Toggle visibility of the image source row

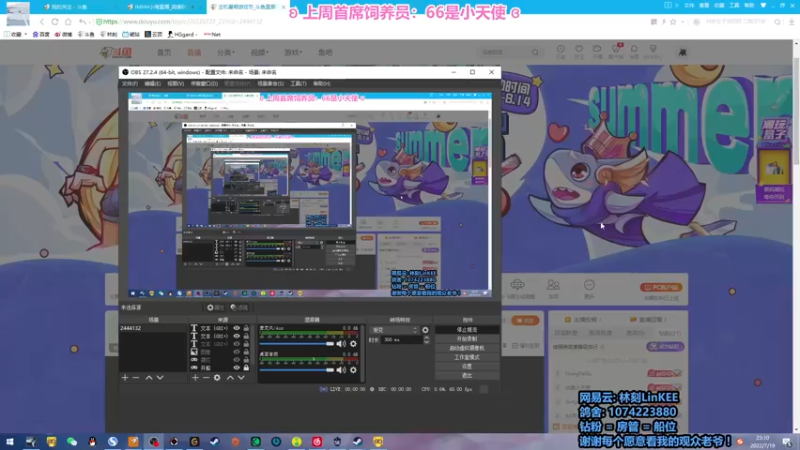[x=236, y=352]
